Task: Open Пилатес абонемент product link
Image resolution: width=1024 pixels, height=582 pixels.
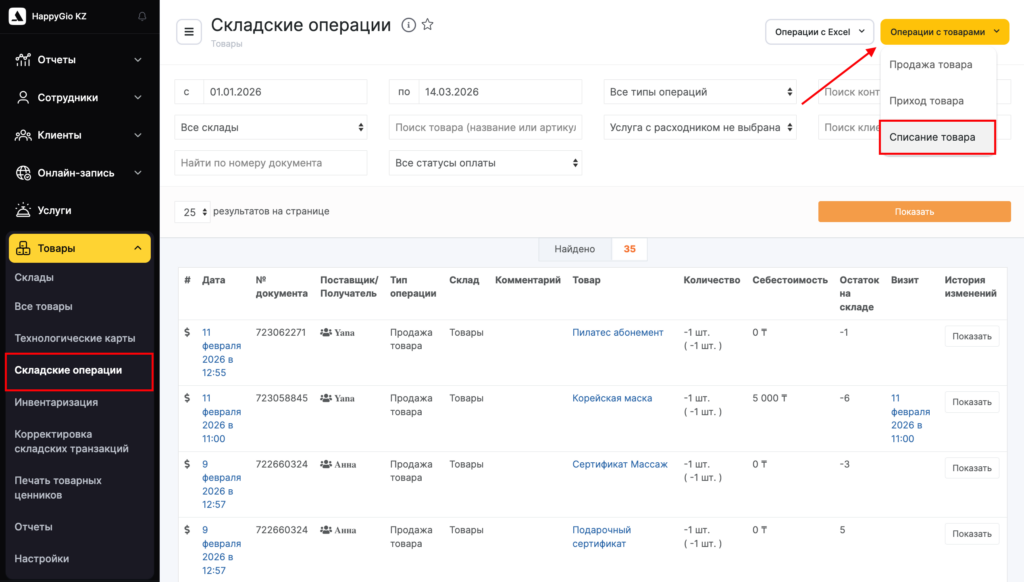Action: pos(617,333)
